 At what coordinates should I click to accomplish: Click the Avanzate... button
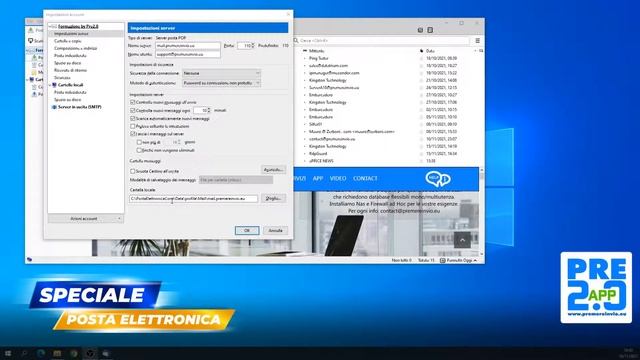pos(273,169)
